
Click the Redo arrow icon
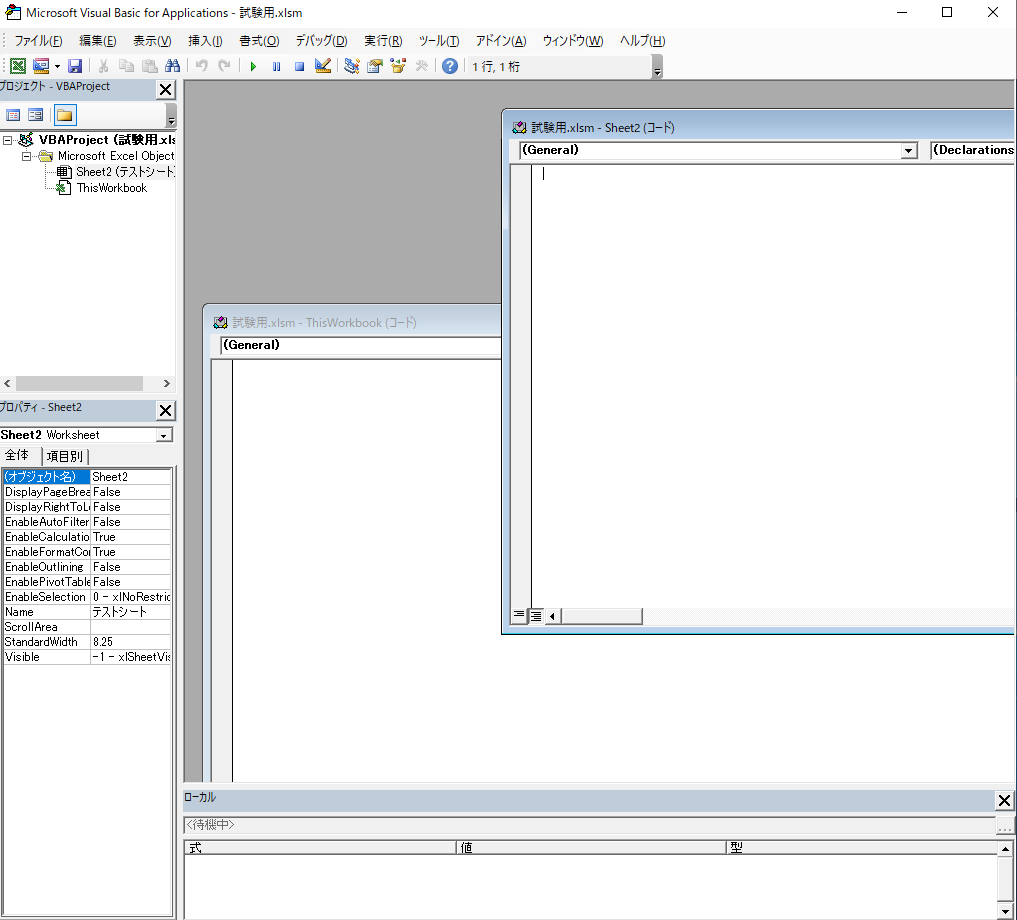pyautogui.click(x=224, y=66)
